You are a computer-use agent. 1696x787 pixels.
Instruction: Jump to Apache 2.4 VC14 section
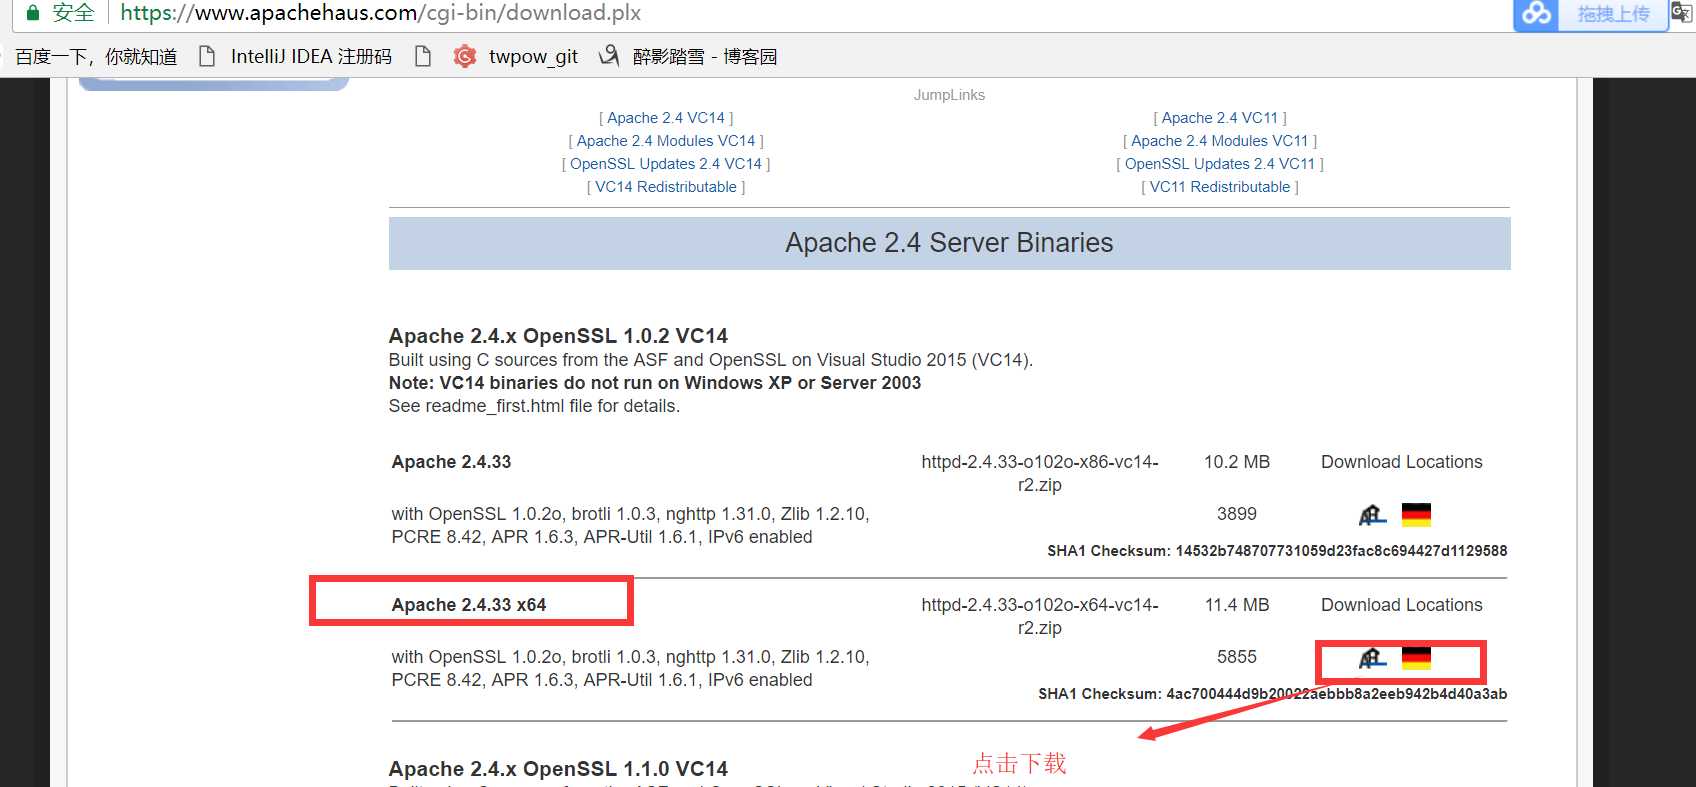(666, 118)
